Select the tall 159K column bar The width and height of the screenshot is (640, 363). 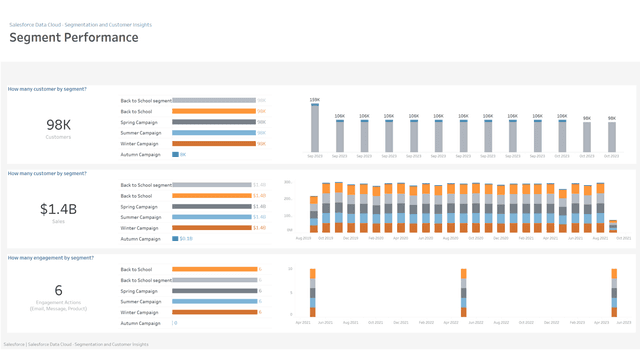coord(315,128)
